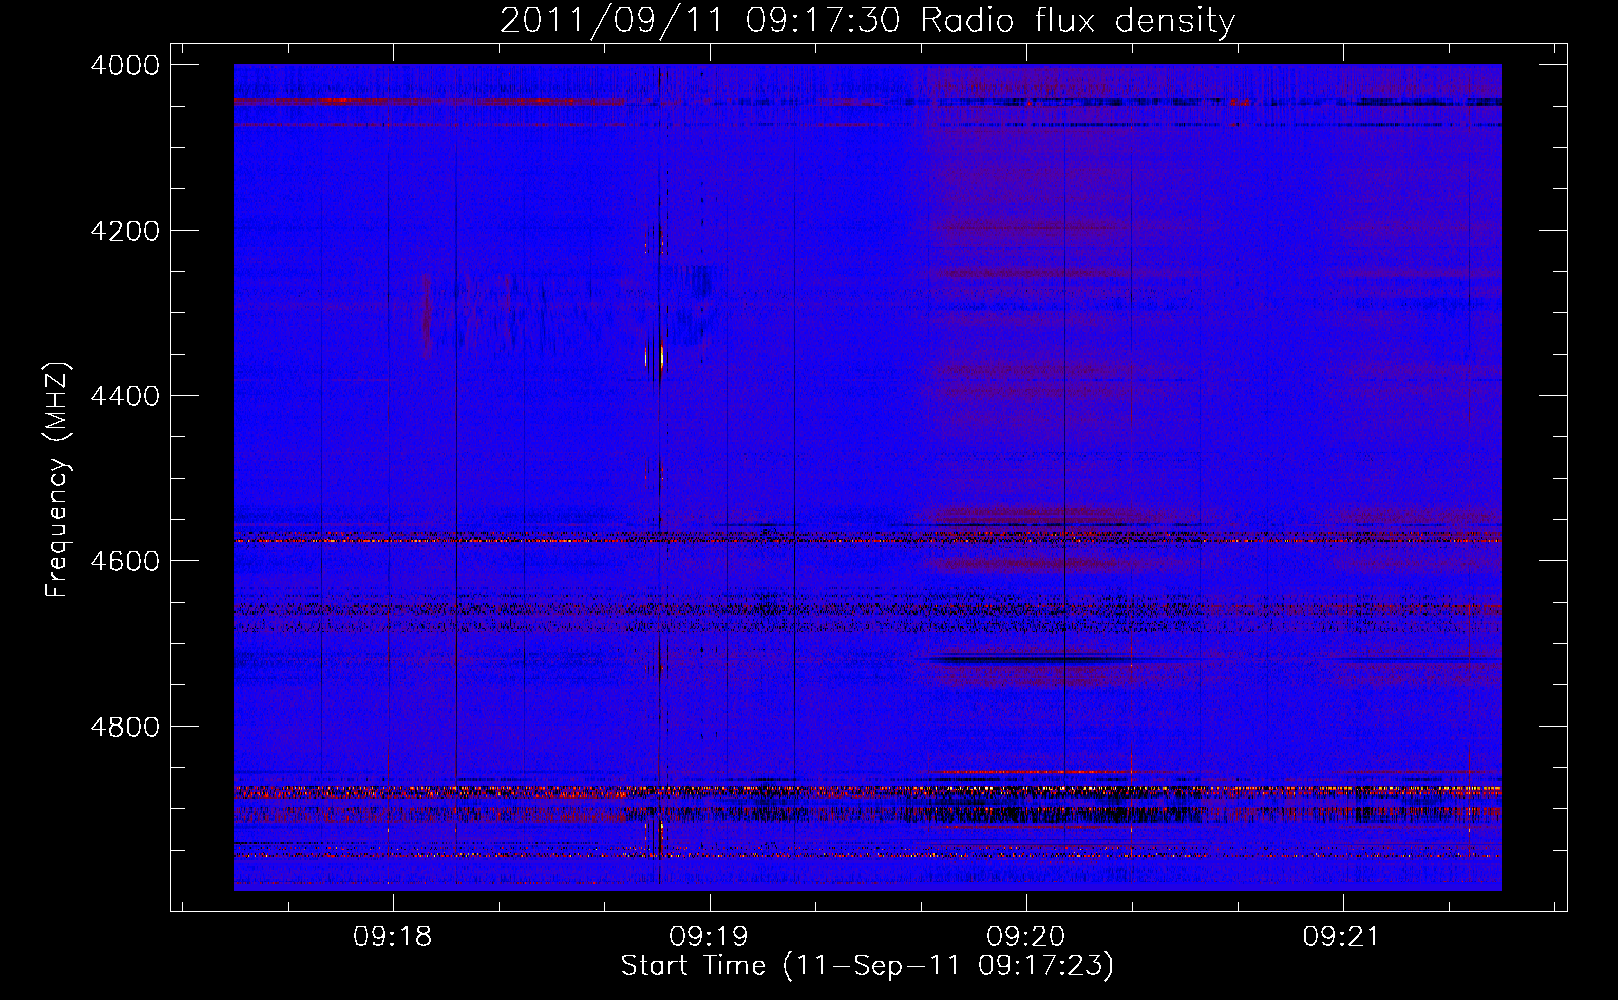The image size is (1618, 1000).
Task: Click the 09:21 time axis label
Action: [1342, 937]
